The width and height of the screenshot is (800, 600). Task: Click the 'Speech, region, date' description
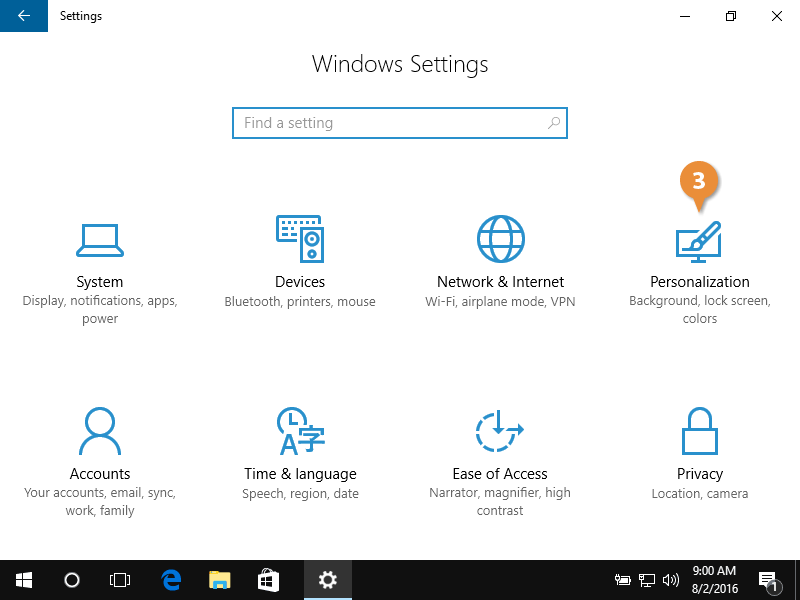(301, 493)
